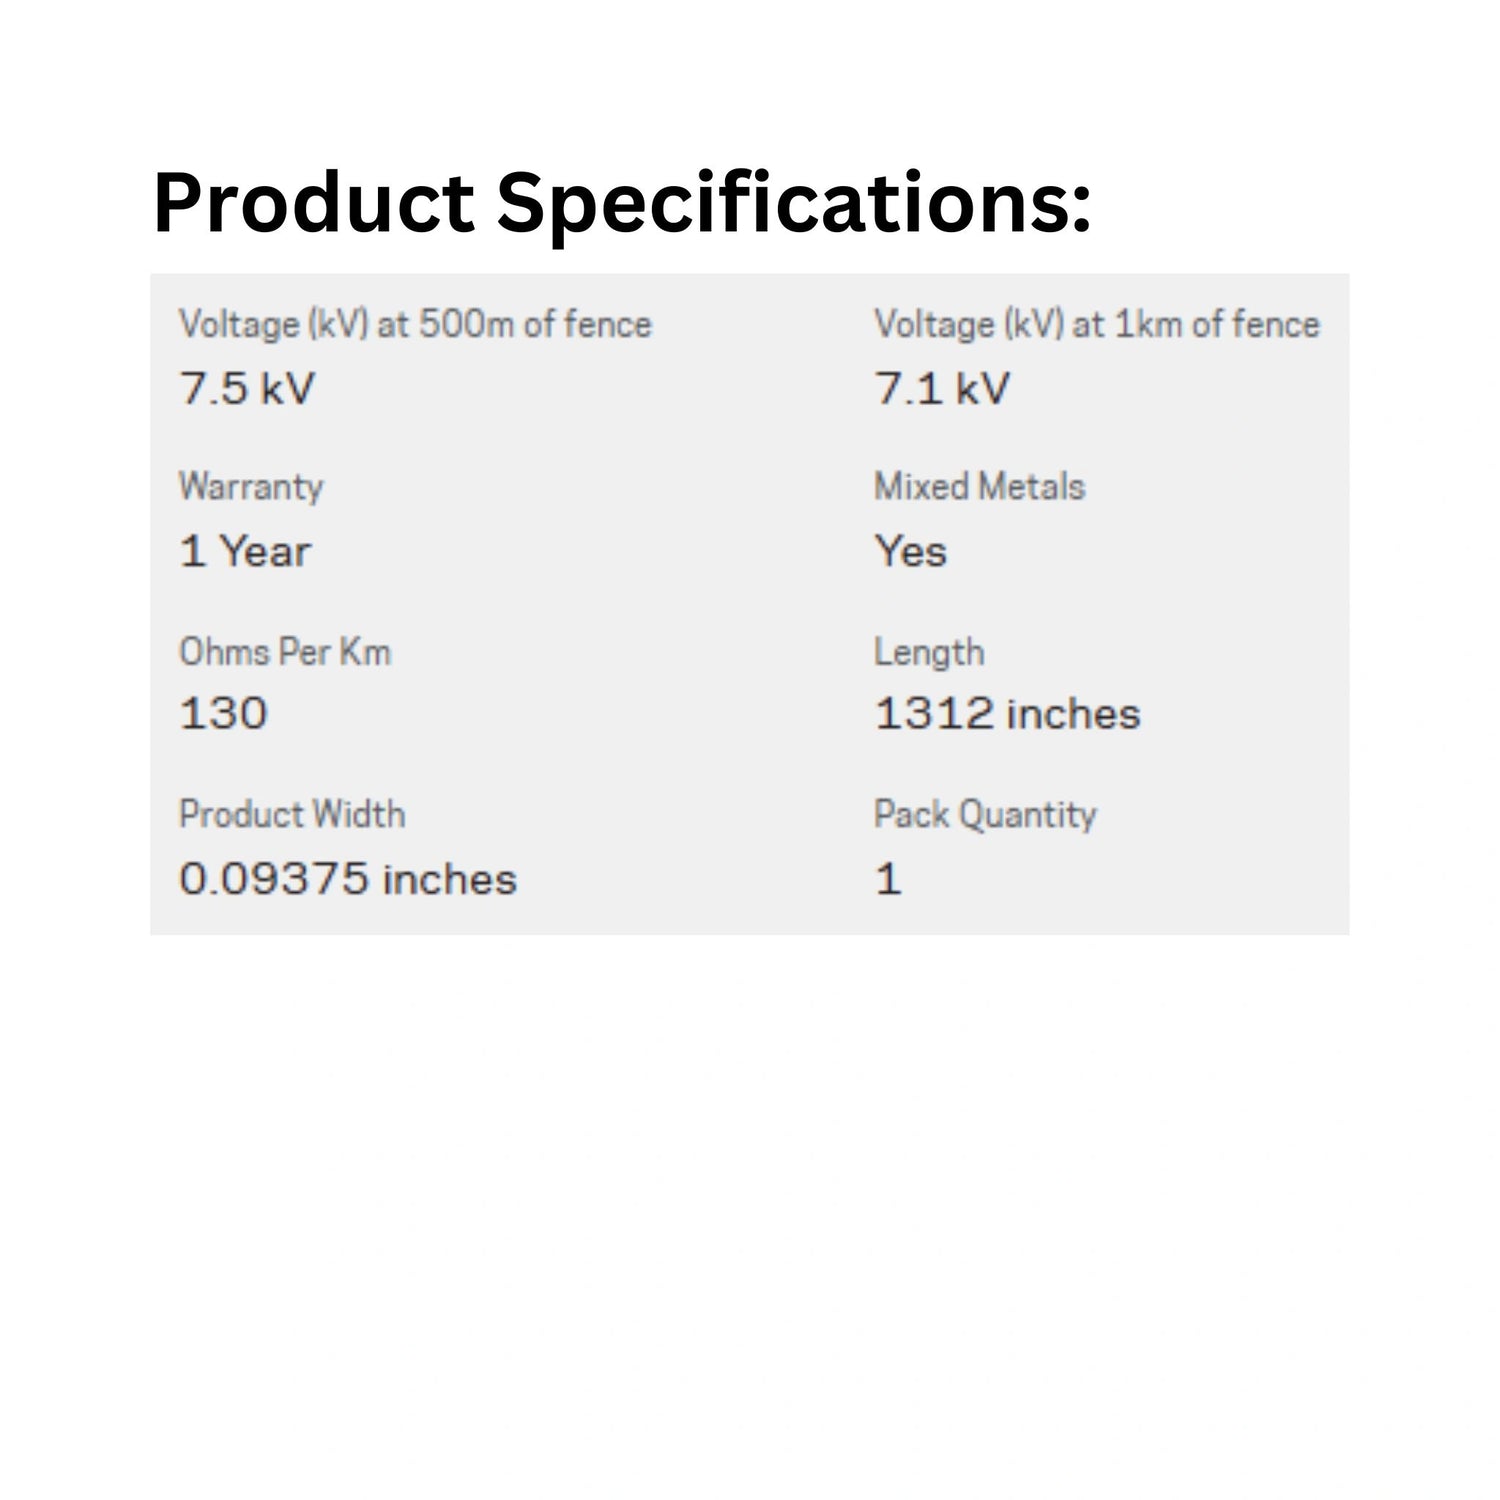Select the 7.5 kV value
The width and height of the screenshot is (1500, 1500).
(x=247, y=389)
